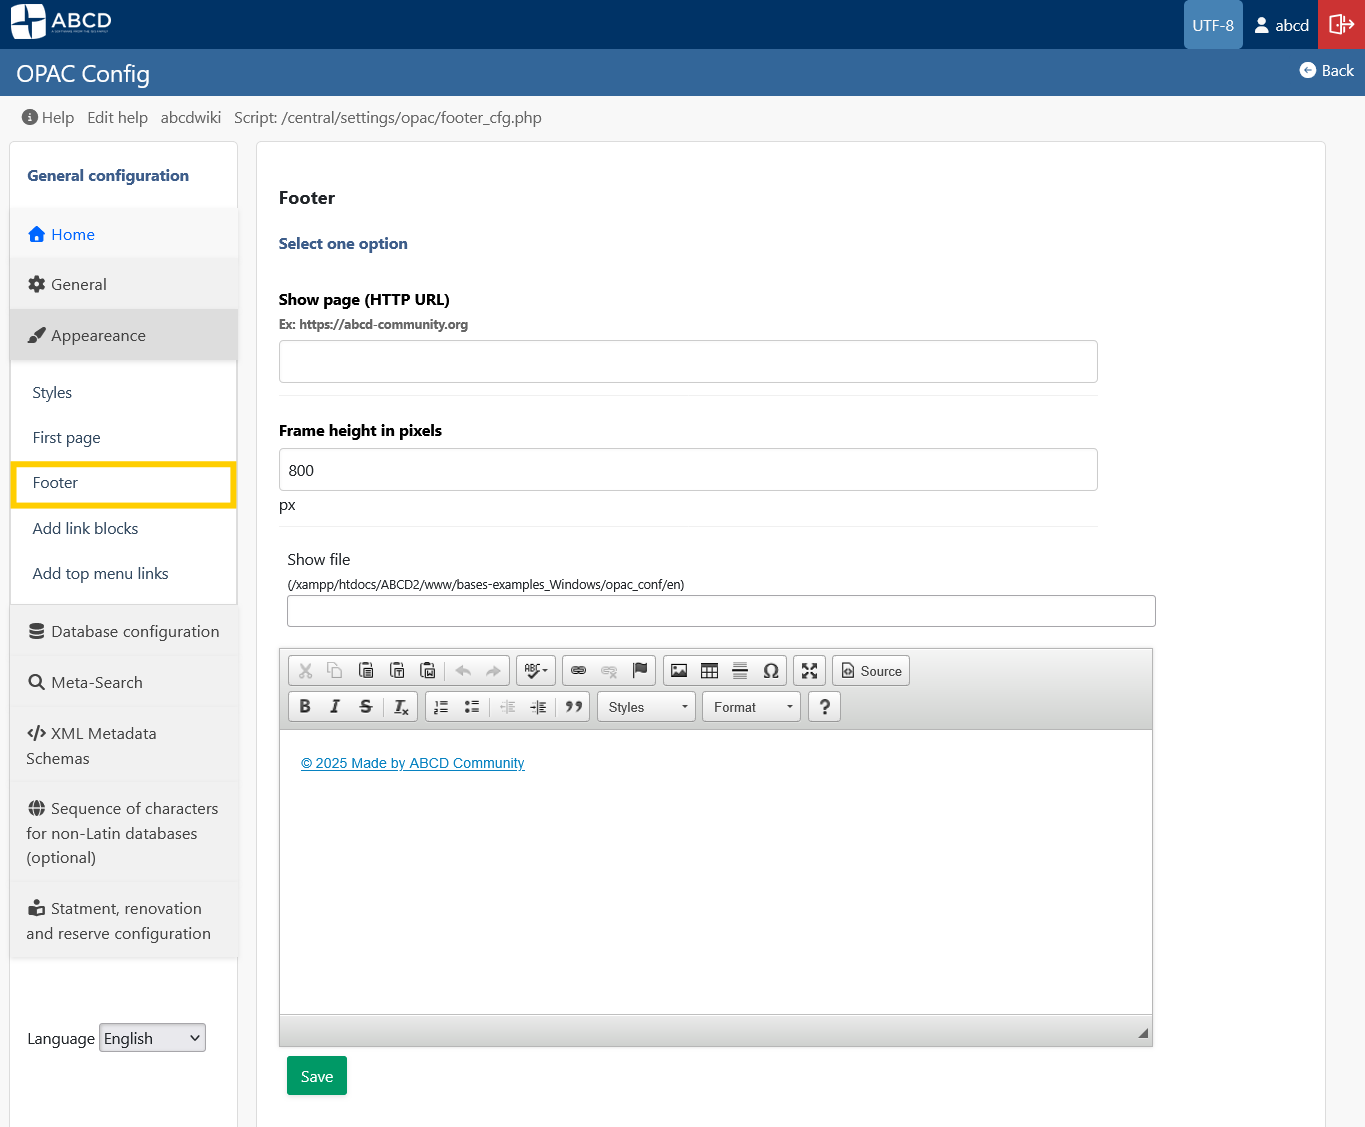The height and width of the screenshot is (1127, 1365).
Task: Open the Styles dropdown in the editor
Action: (x=645, y=706)
